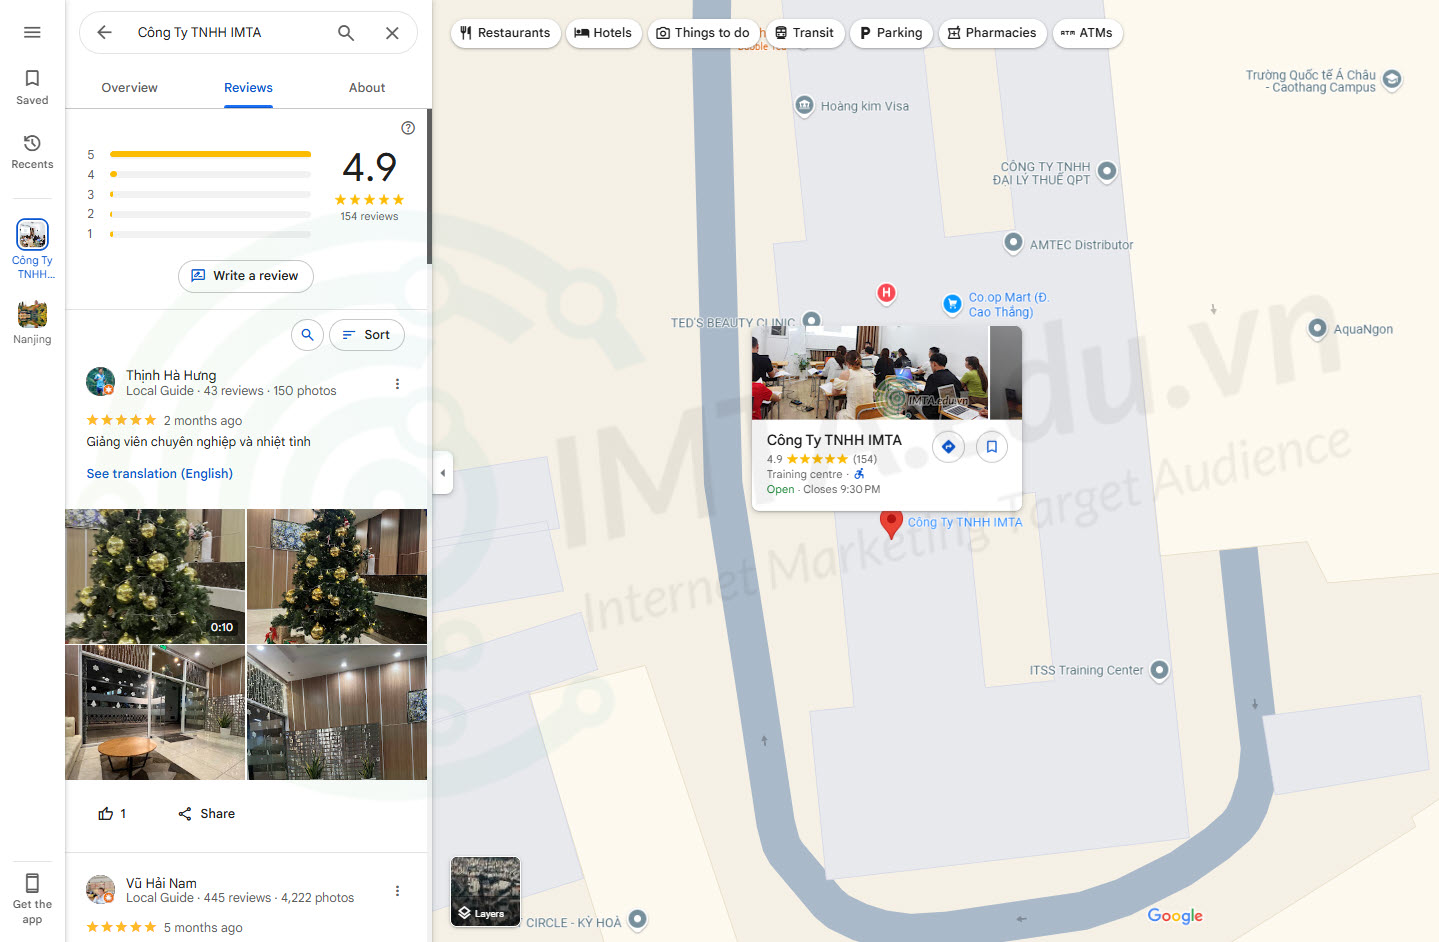Click the 154 reviews count text
Viewport: 1439px width, 942px height.
(369, 216)
